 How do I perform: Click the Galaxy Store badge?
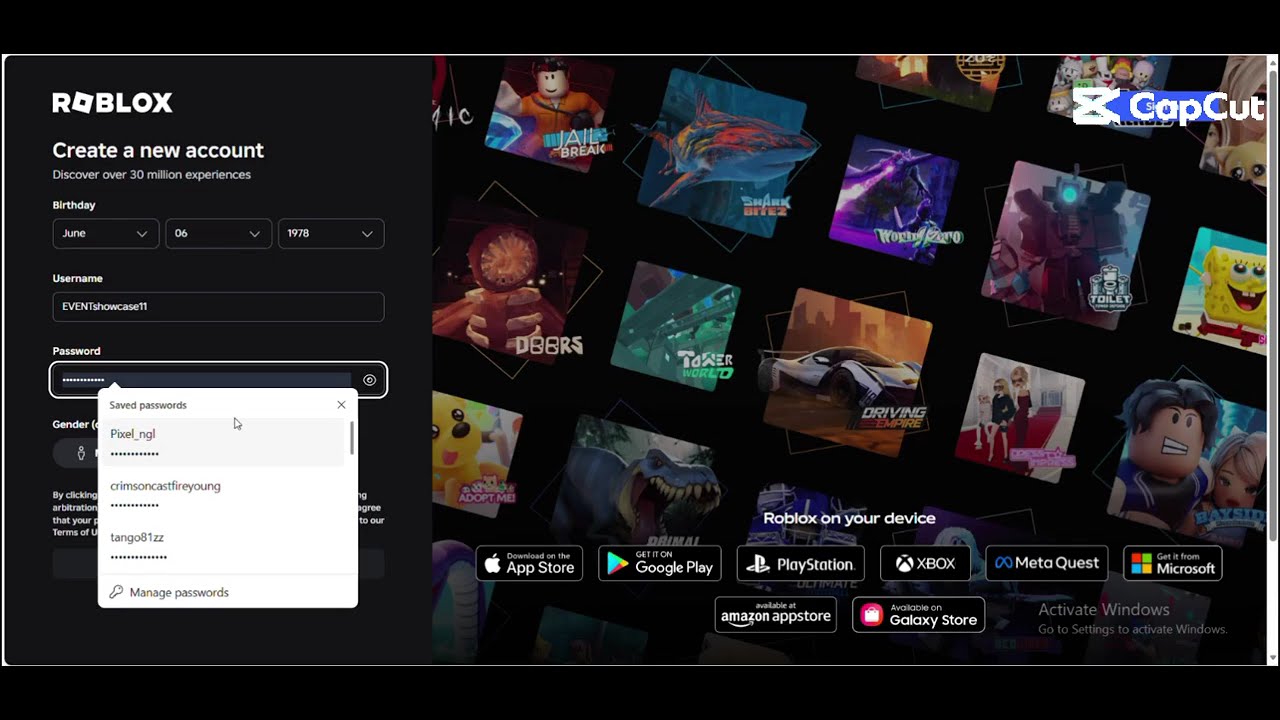click(x=919, y=615)
